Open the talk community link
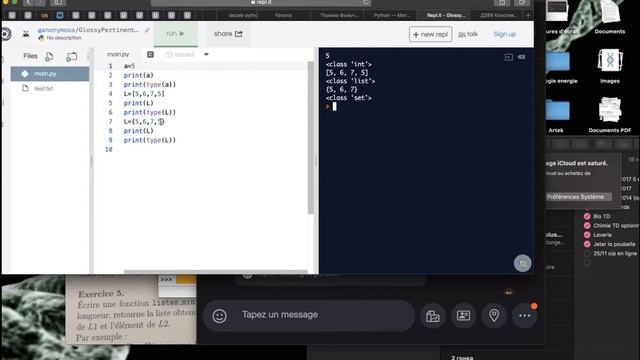 point(468,34)
